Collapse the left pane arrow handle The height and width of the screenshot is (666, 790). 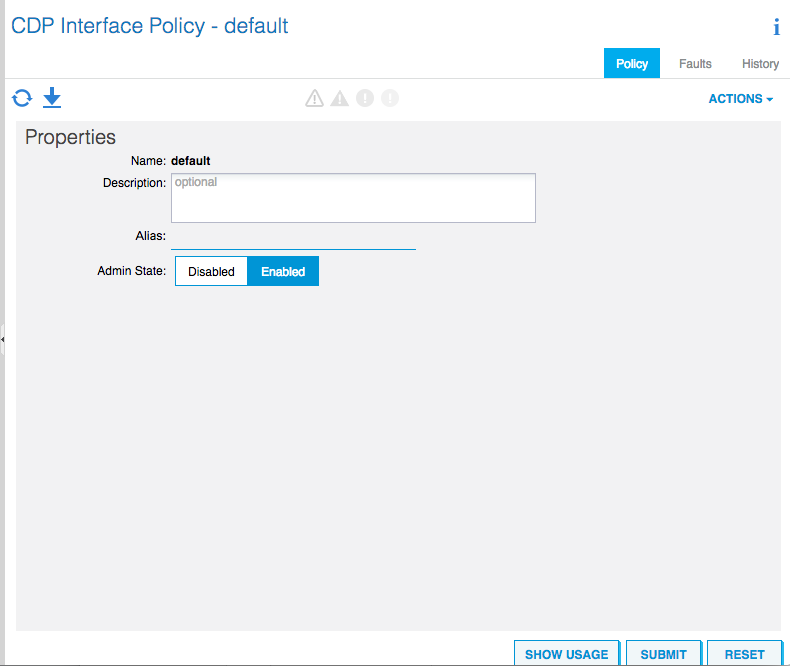point(3,340)
